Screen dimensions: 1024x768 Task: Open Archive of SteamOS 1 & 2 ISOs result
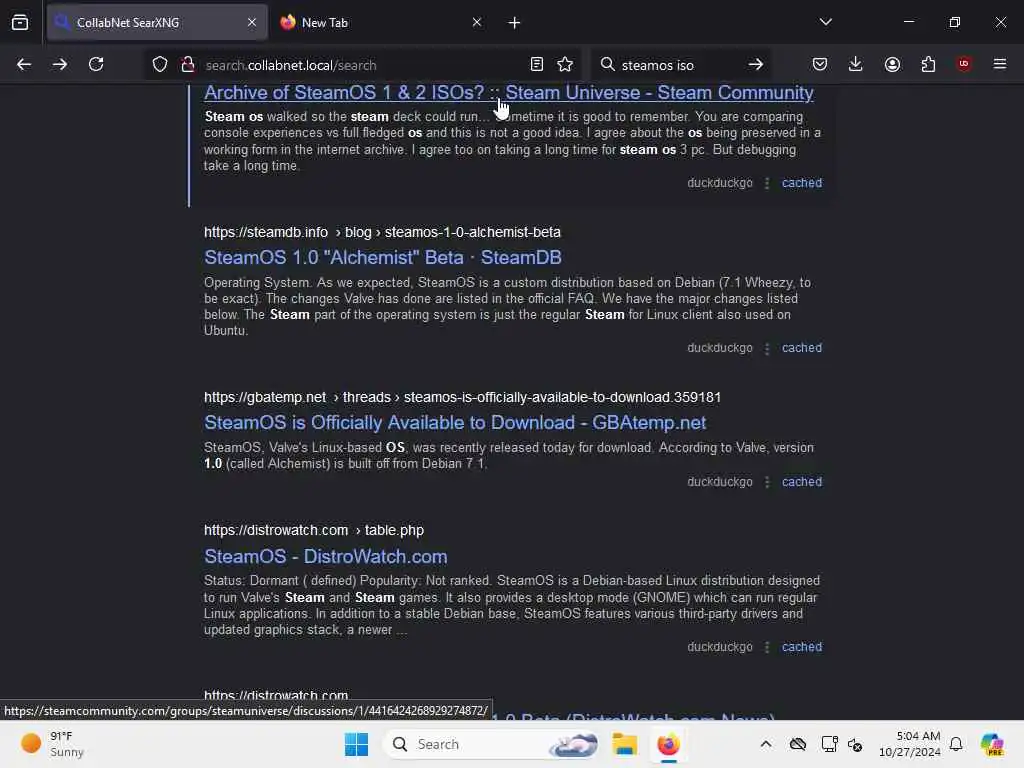[x=509, y=93]
